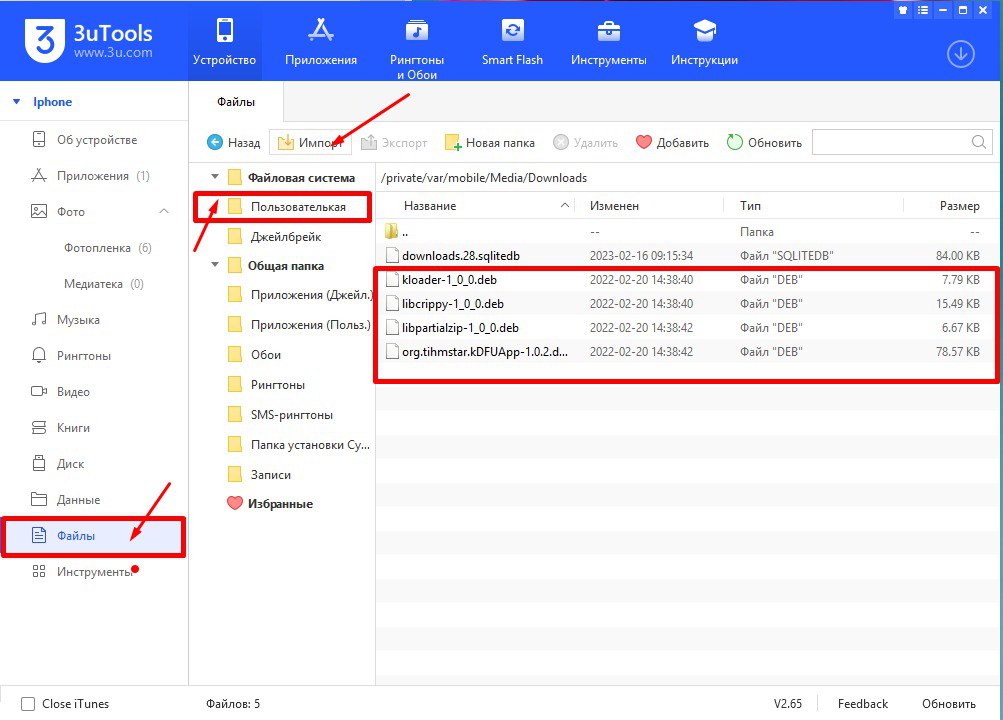Click the Новая папка button
Viewport: 1003px width, 720px height.
[490, 143]
